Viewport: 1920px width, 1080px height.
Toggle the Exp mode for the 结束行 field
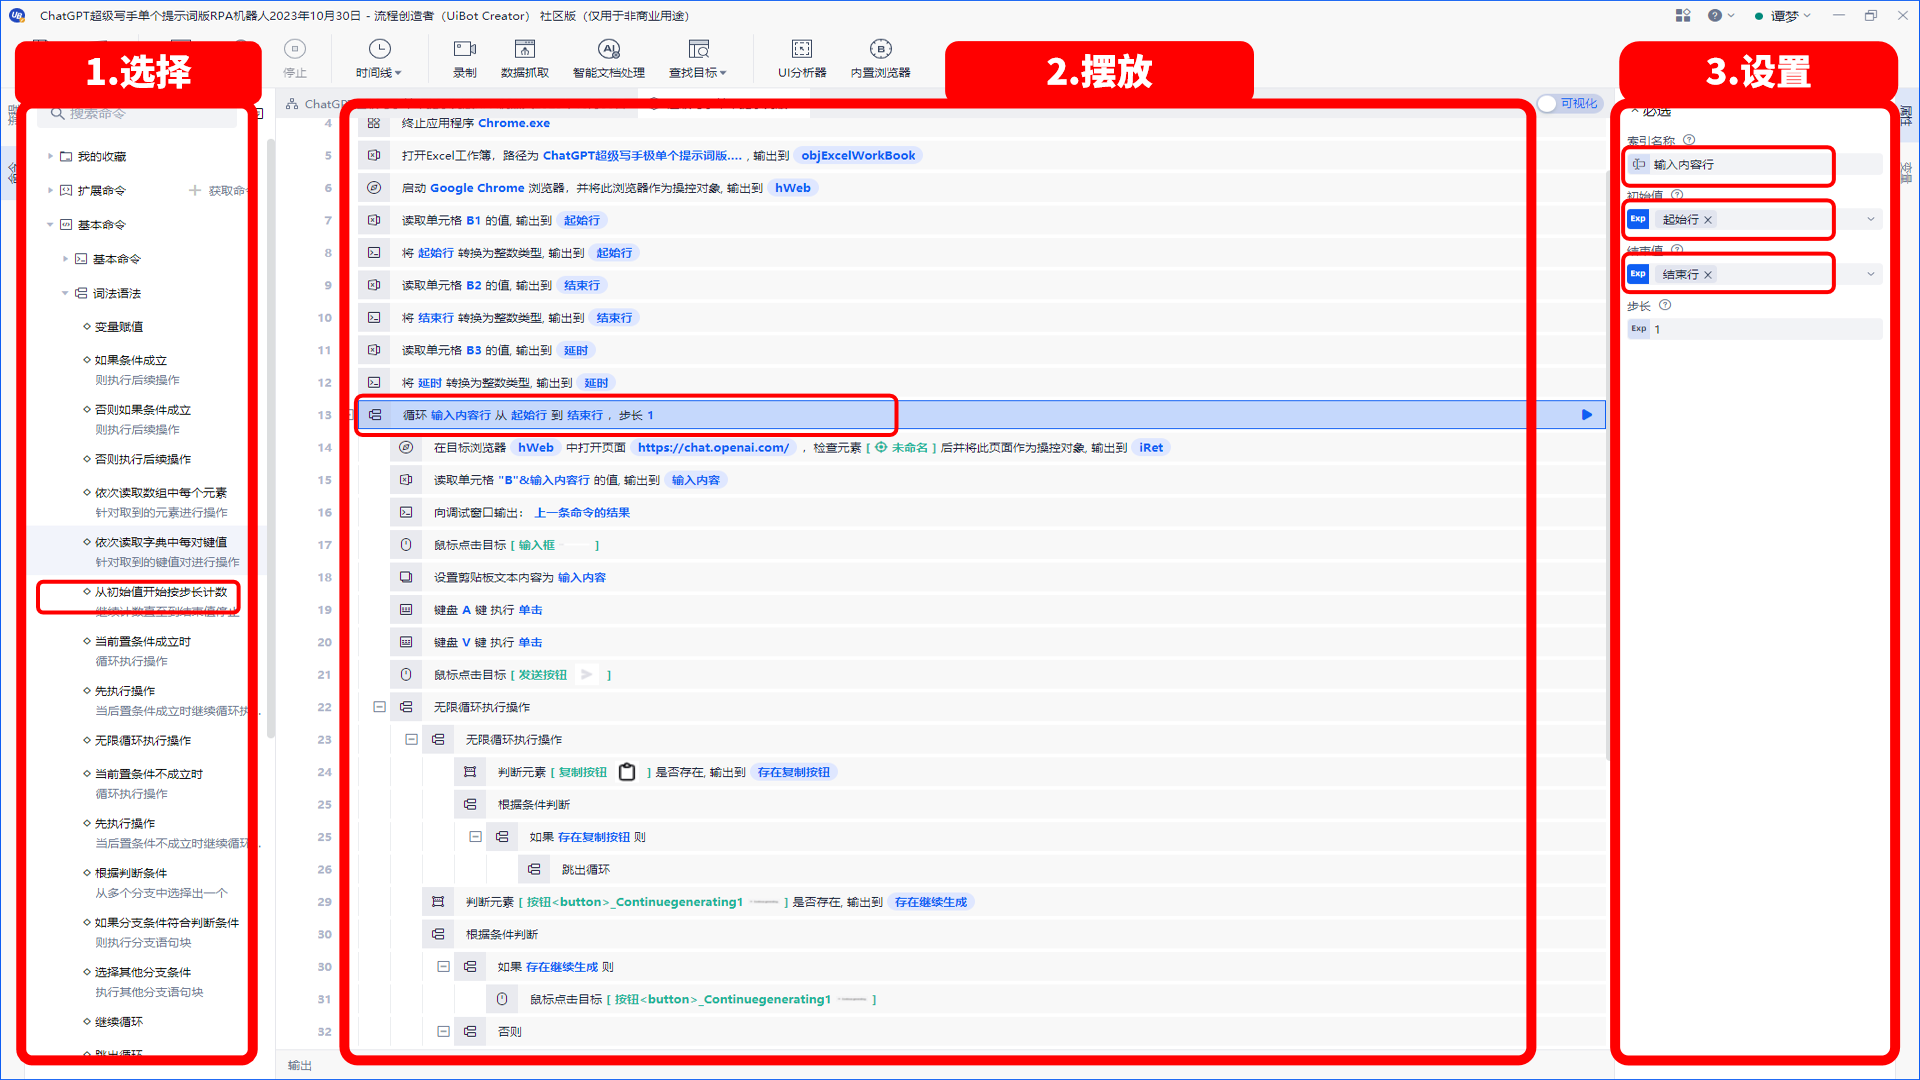[x=1638, y=274]
